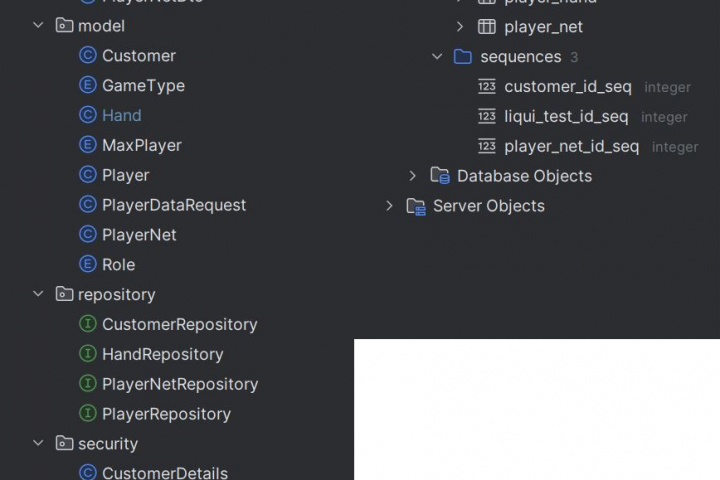720x480 pixels.
Task: Collapse the security folder chevron
Action: (x=39, y=443)
